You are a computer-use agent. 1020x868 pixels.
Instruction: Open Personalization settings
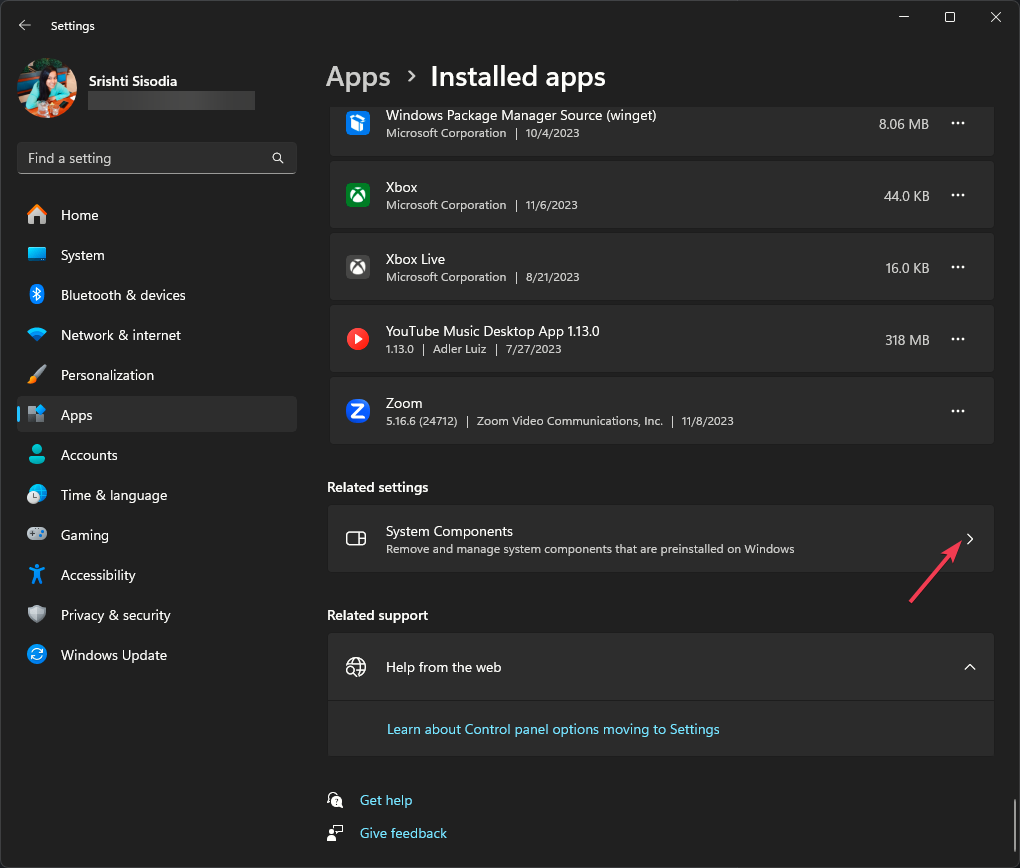[157, 375]
